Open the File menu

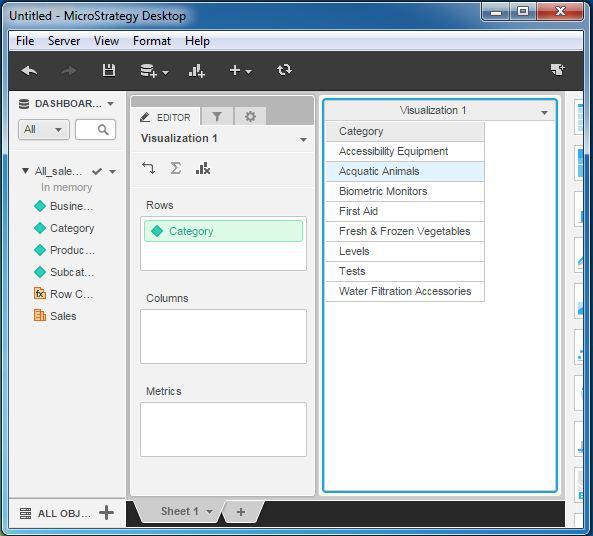pos(25,41)
